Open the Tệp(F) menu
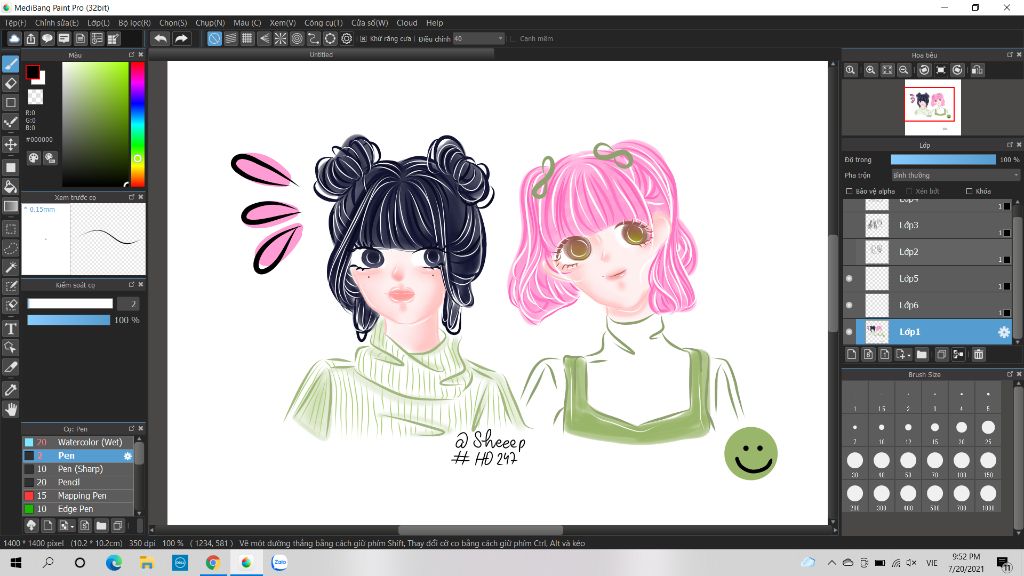Image resolution: width=1024 pixels, height=576 pixels. [16, 22]
